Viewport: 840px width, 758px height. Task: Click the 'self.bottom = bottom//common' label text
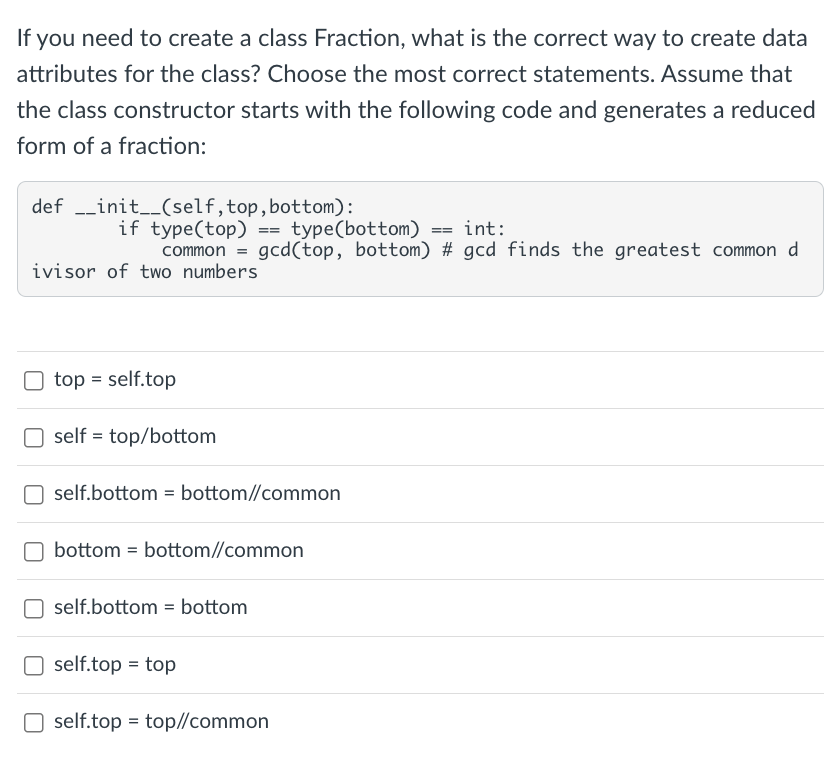pos(196,494)
